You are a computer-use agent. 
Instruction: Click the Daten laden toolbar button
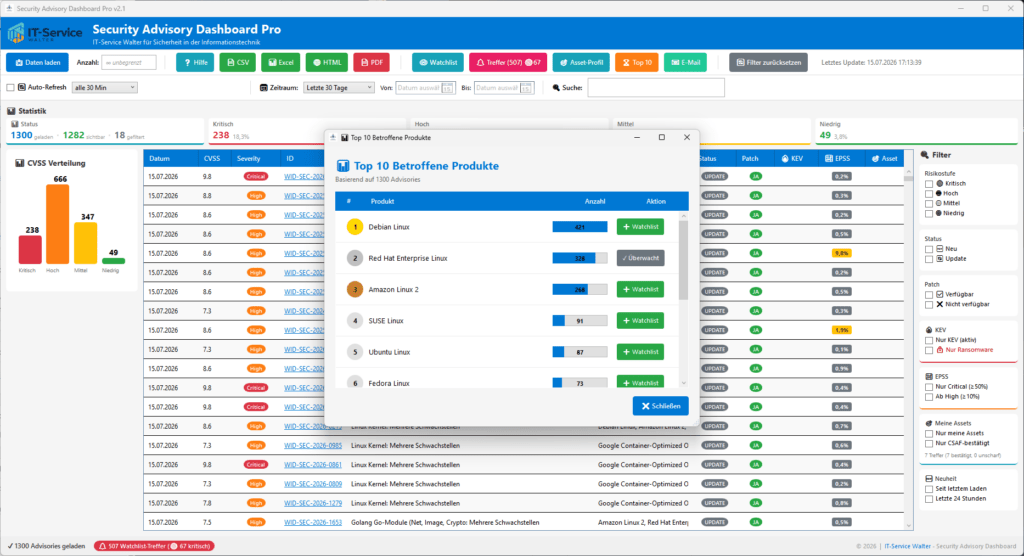point(37,63)
